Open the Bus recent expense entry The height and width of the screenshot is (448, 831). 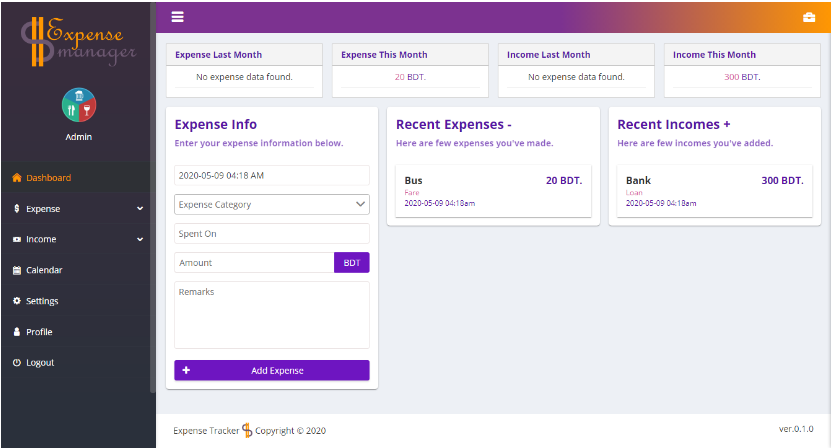[x=493, y=191]
